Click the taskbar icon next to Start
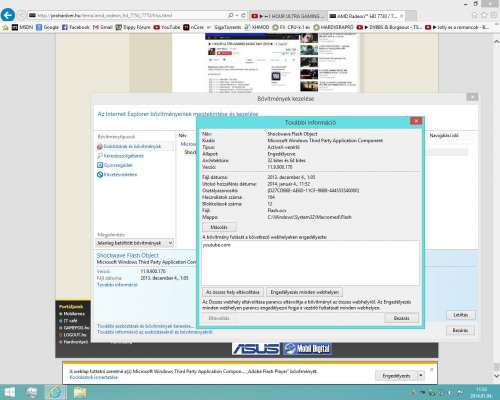Image resolution: width=500 pixels, height=400 pixels. (x=32, y=392)
